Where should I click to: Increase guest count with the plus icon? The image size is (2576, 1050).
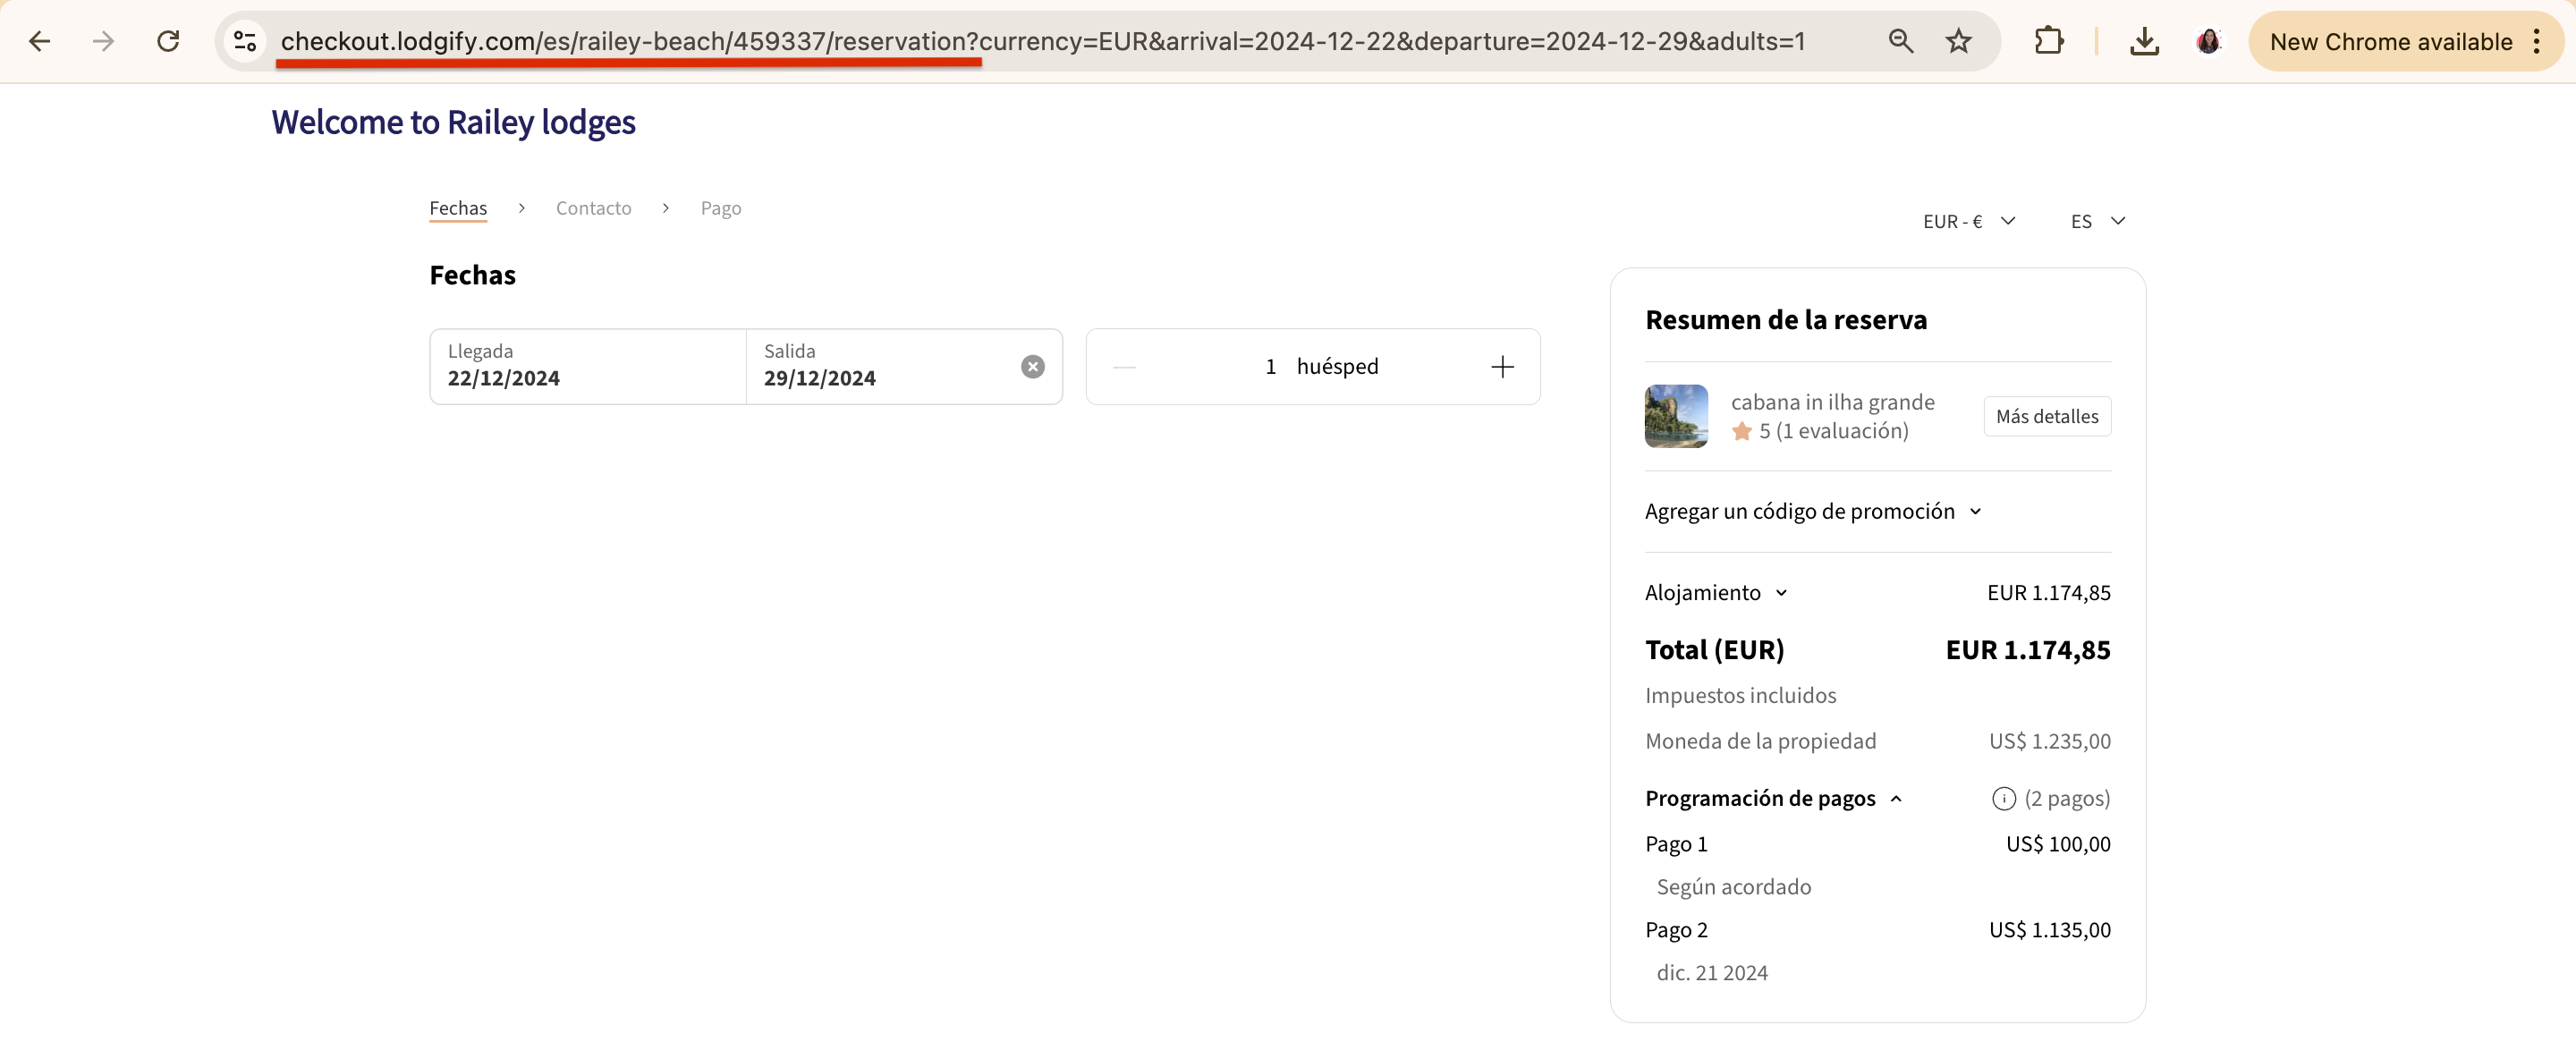[1502, 366]
